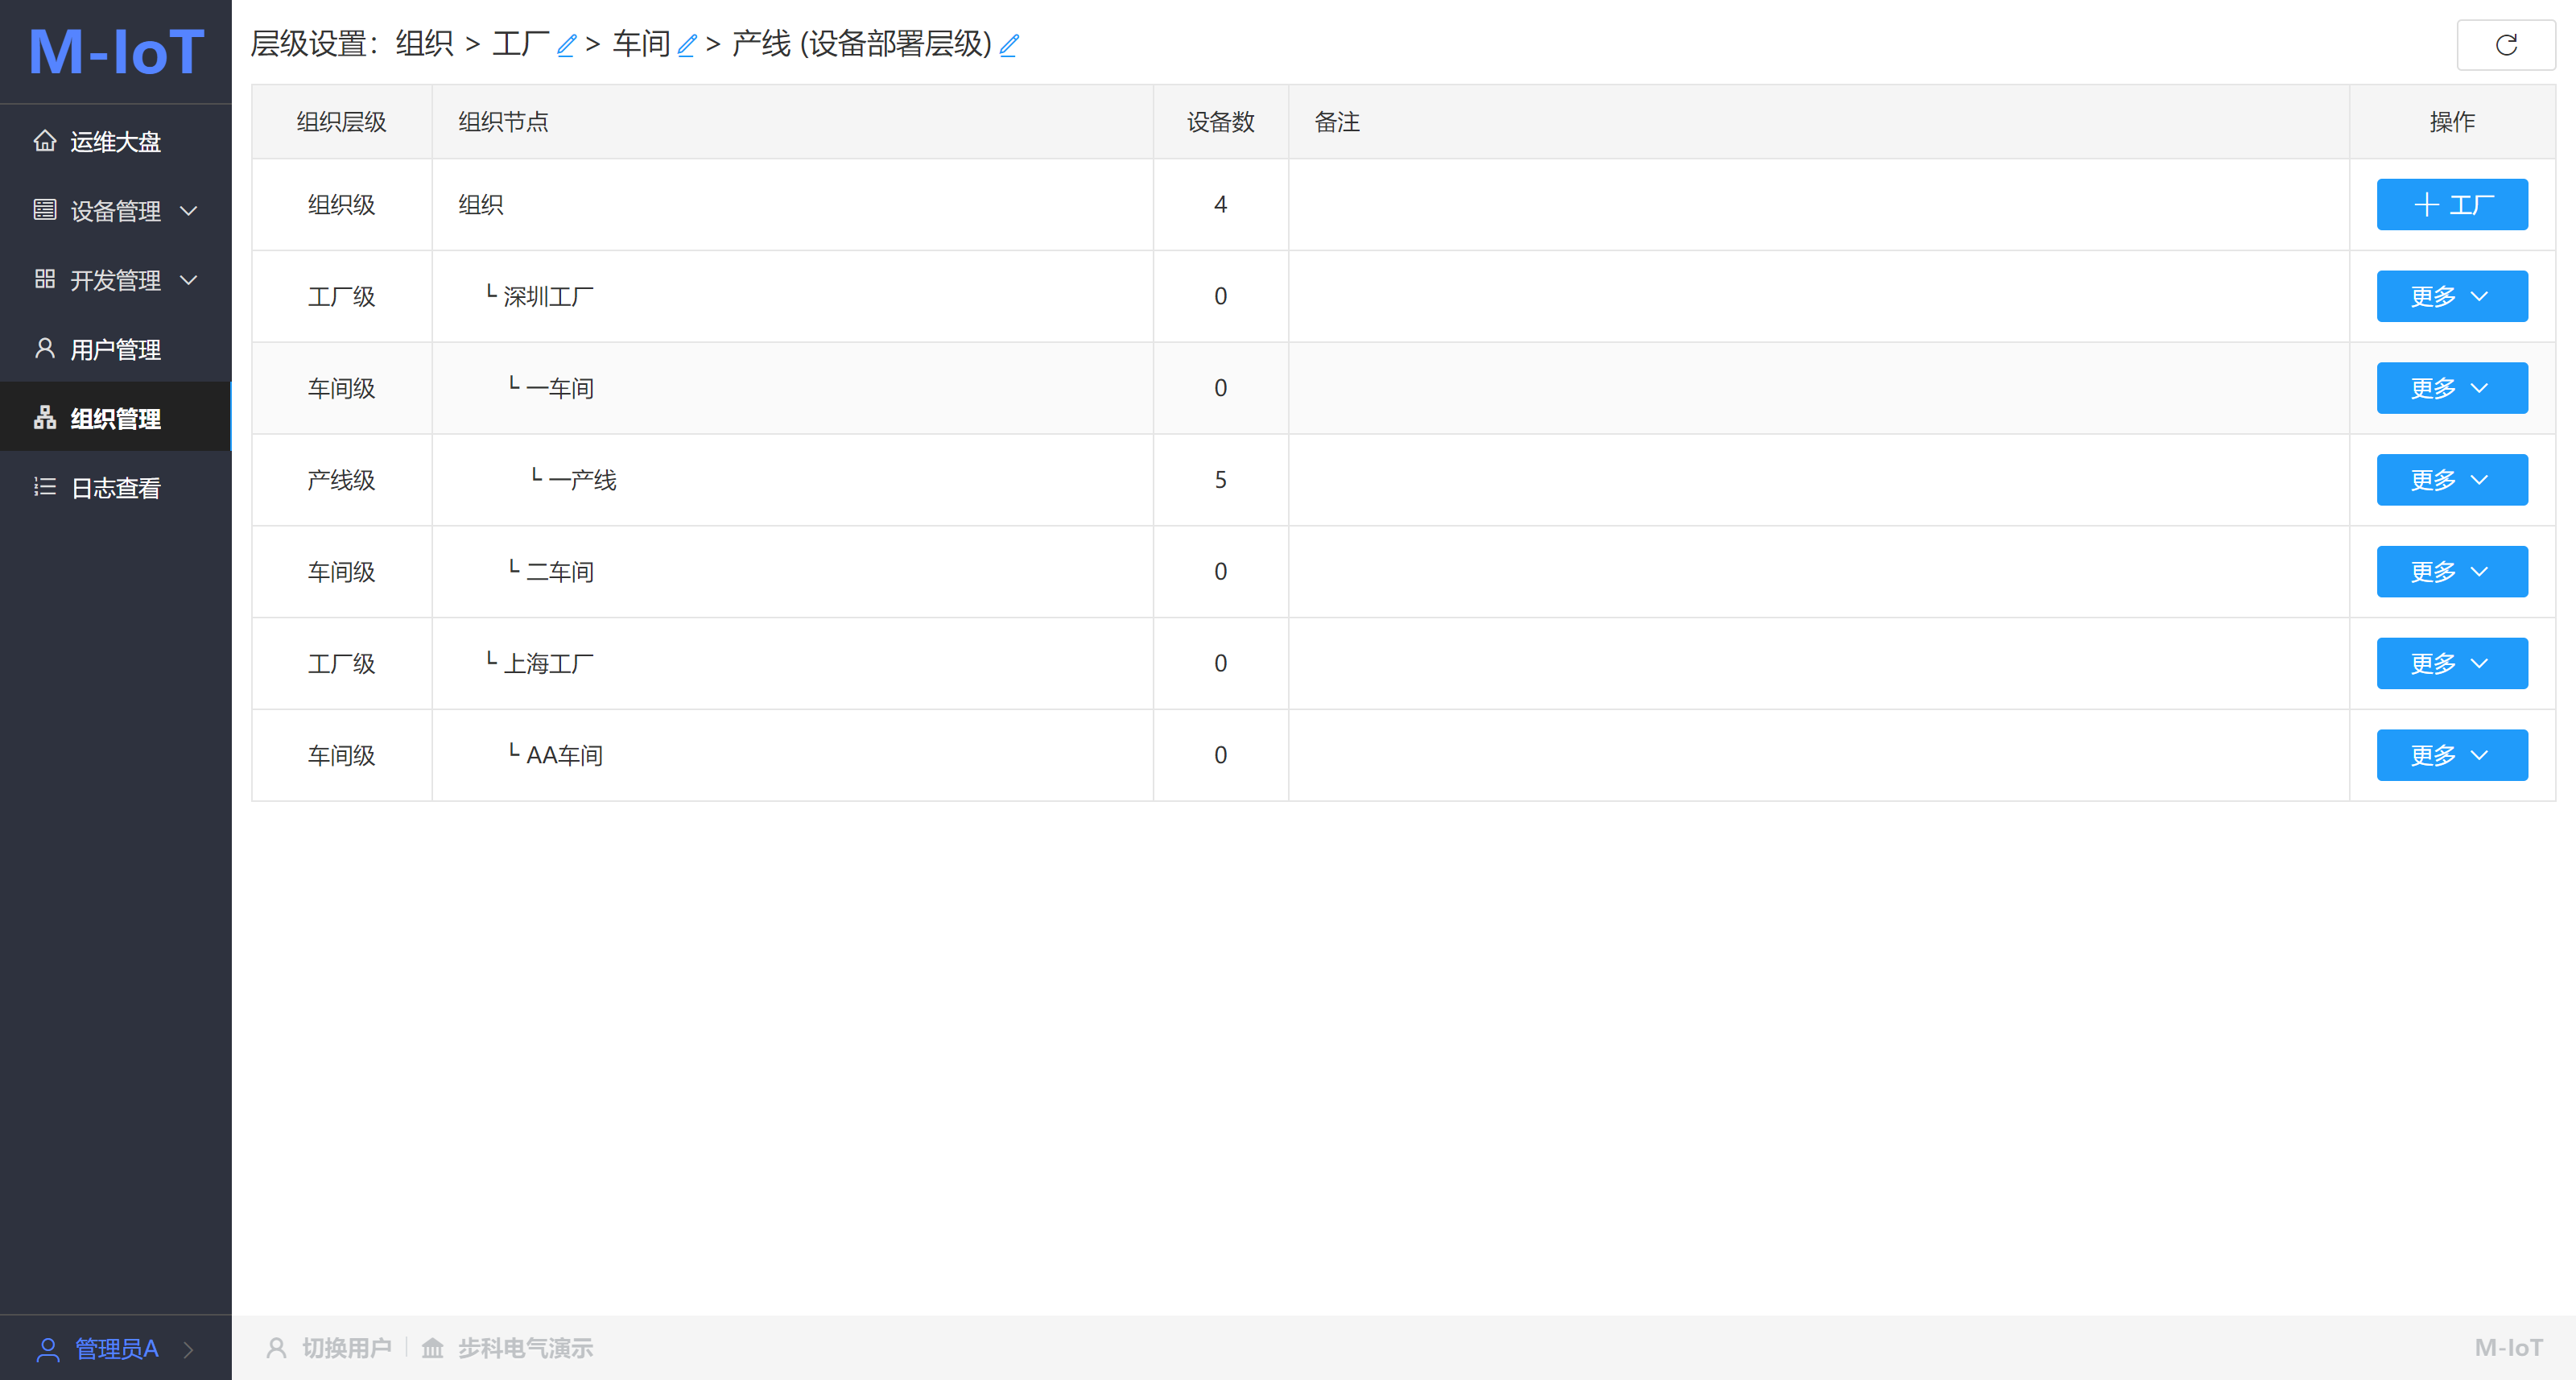Click the org-tree icon beside 组织管理

coord(45,417)
